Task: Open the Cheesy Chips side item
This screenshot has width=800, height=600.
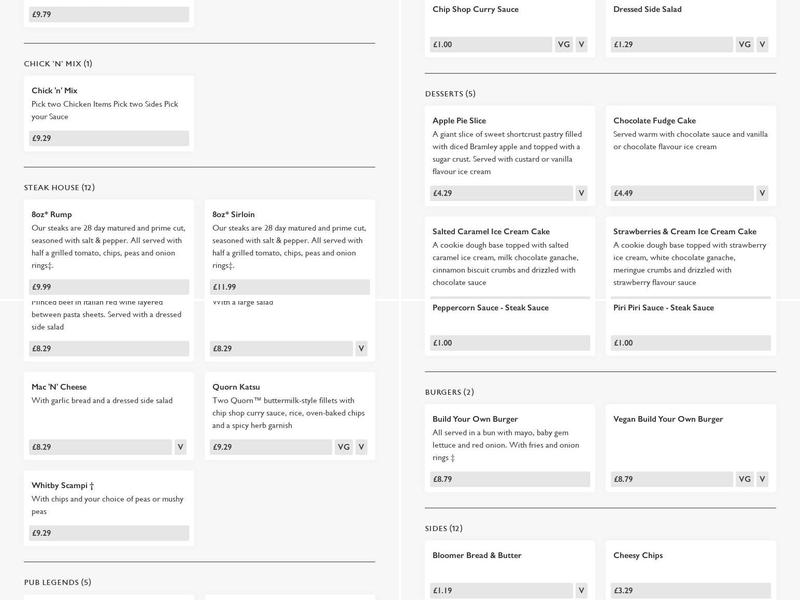Action: [x=638, y=555]
